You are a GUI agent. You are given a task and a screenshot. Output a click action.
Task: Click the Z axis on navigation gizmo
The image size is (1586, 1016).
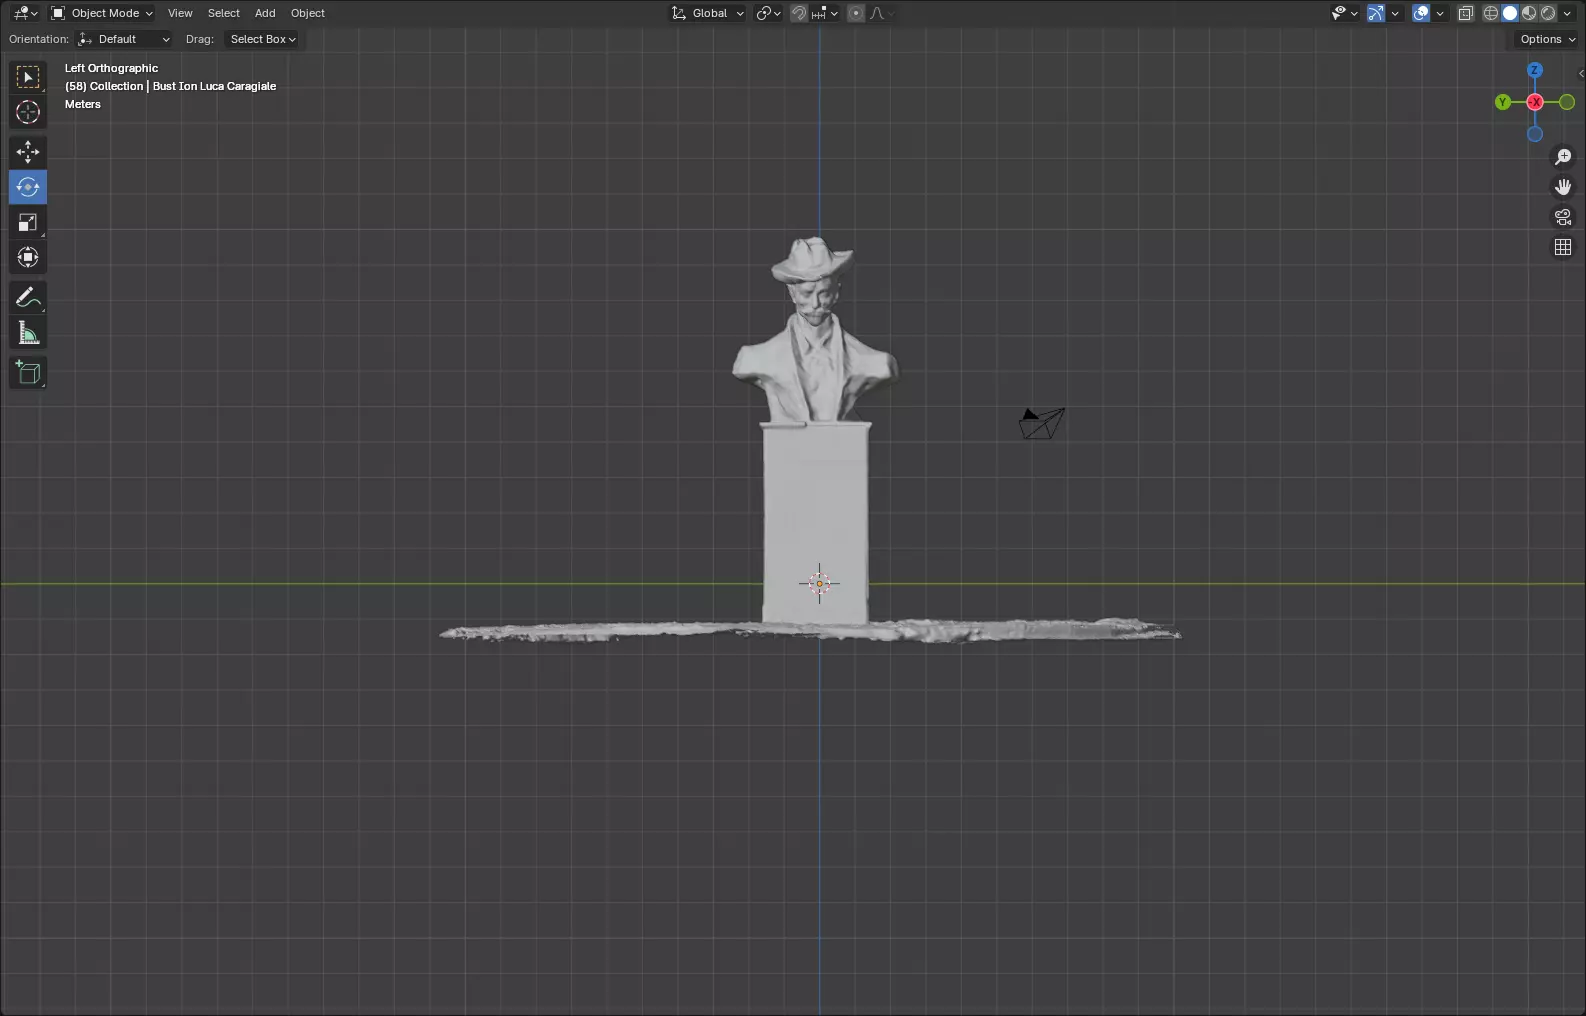click(x=1535, y=70)
